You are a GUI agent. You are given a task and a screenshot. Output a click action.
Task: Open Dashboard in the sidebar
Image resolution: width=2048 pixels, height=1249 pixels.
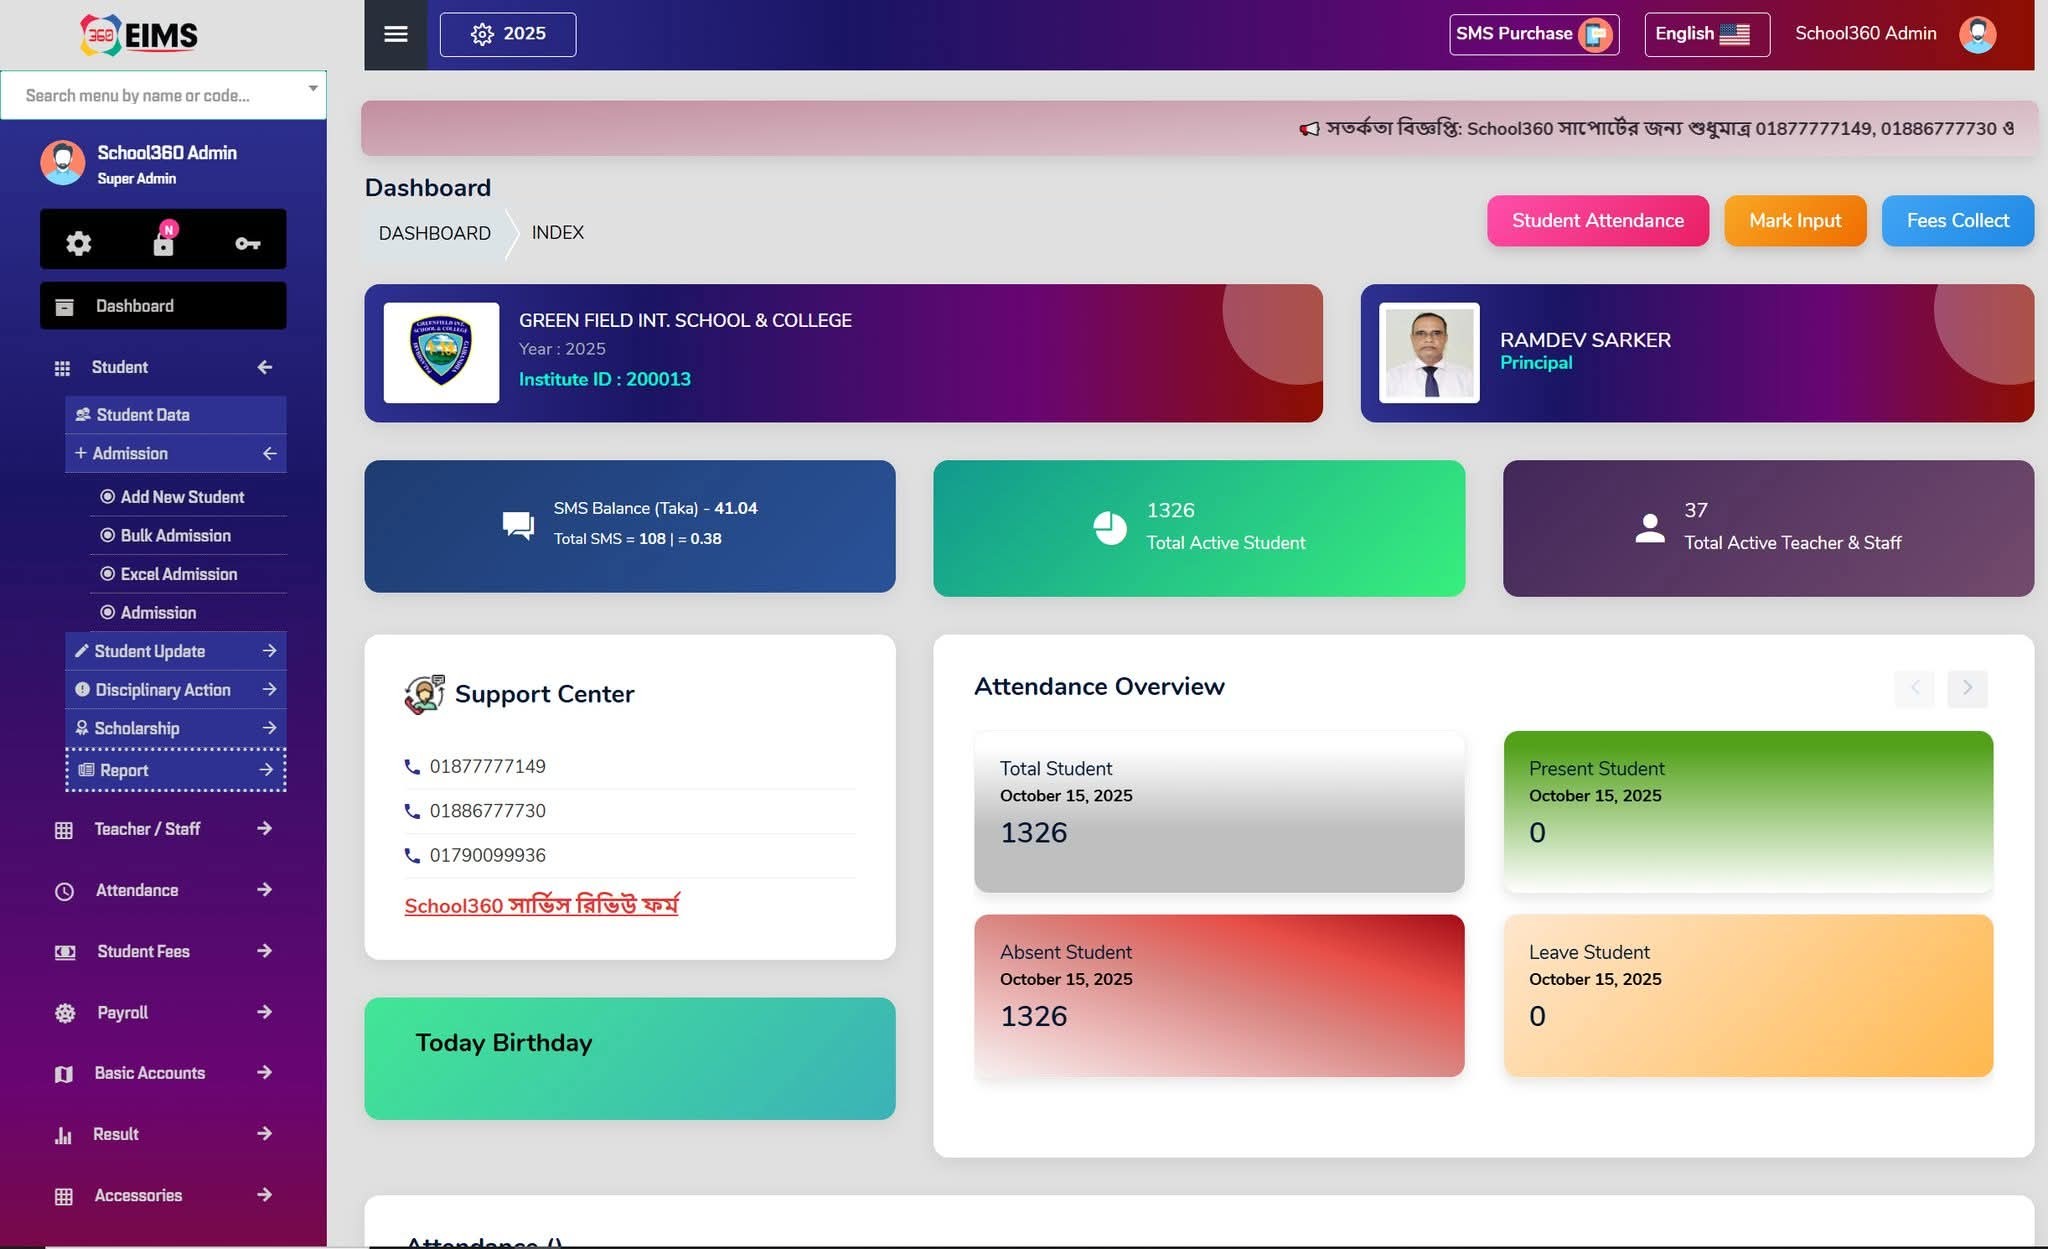[x=163, y=306]
